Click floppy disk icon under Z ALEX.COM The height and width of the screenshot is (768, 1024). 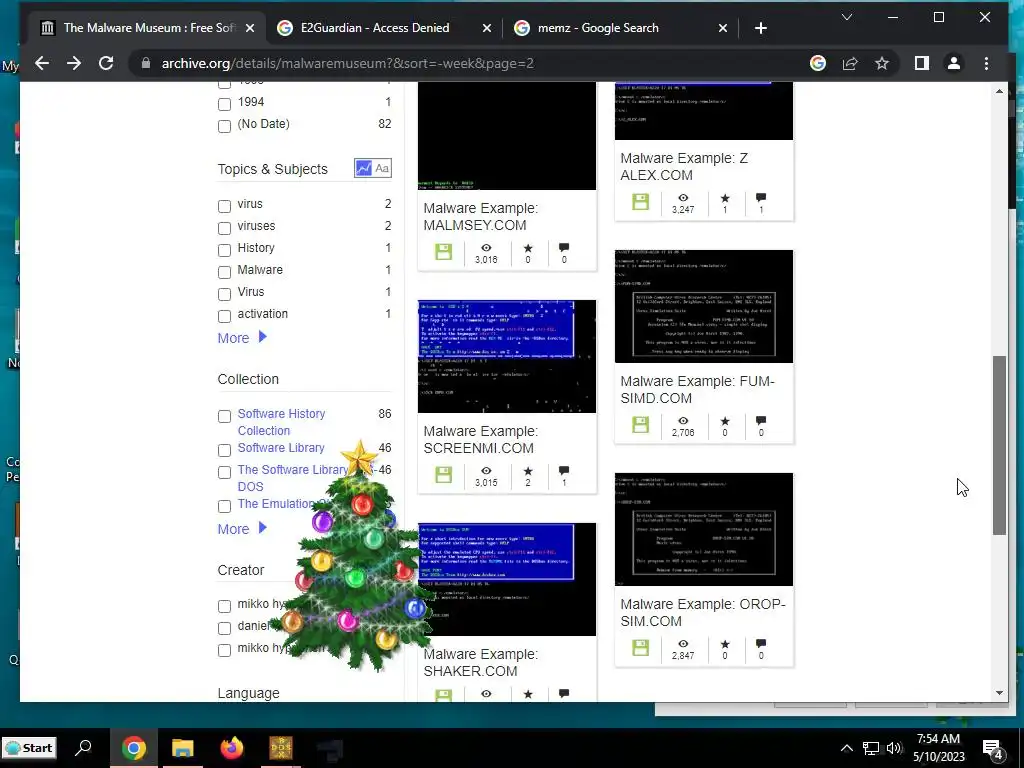point(641,202)
